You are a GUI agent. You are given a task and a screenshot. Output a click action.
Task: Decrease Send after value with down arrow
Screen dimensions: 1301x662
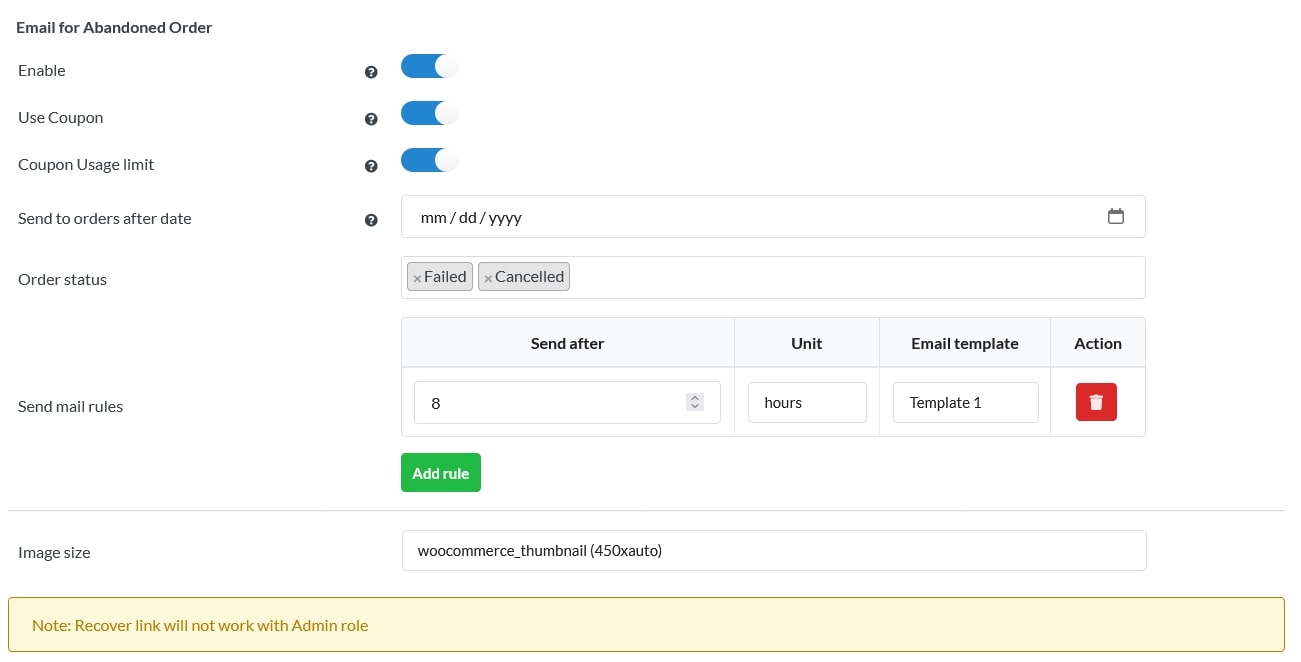pyautogui.click(x=695, y=407)
